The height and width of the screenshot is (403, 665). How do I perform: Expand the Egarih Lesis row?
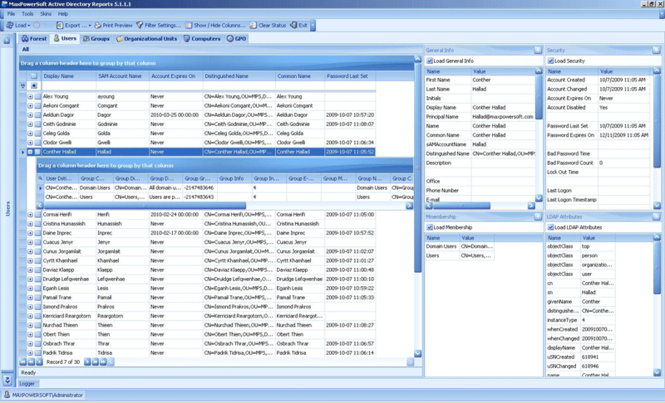(30, 288)
